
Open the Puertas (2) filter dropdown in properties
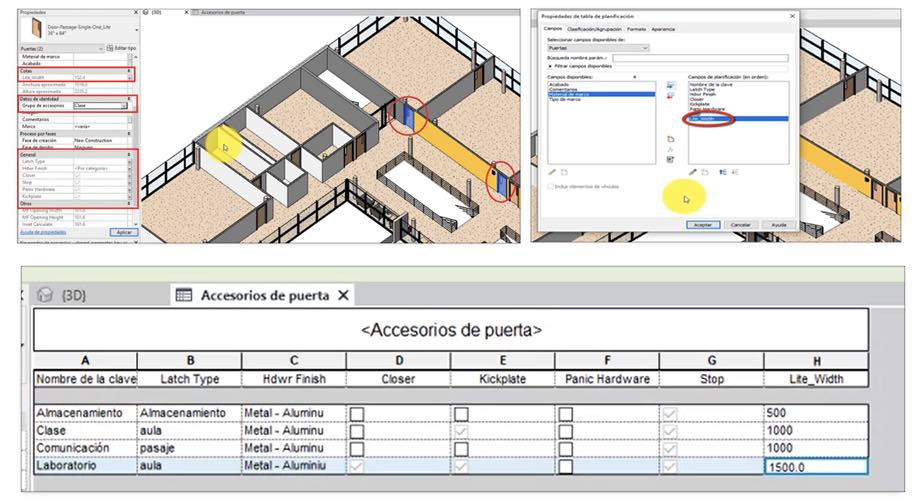(x=62, y=49)
